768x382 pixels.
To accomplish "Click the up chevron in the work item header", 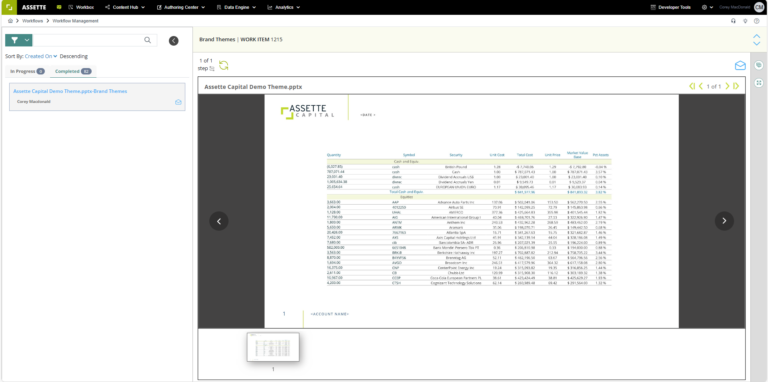I will click(x=756, y=36).
